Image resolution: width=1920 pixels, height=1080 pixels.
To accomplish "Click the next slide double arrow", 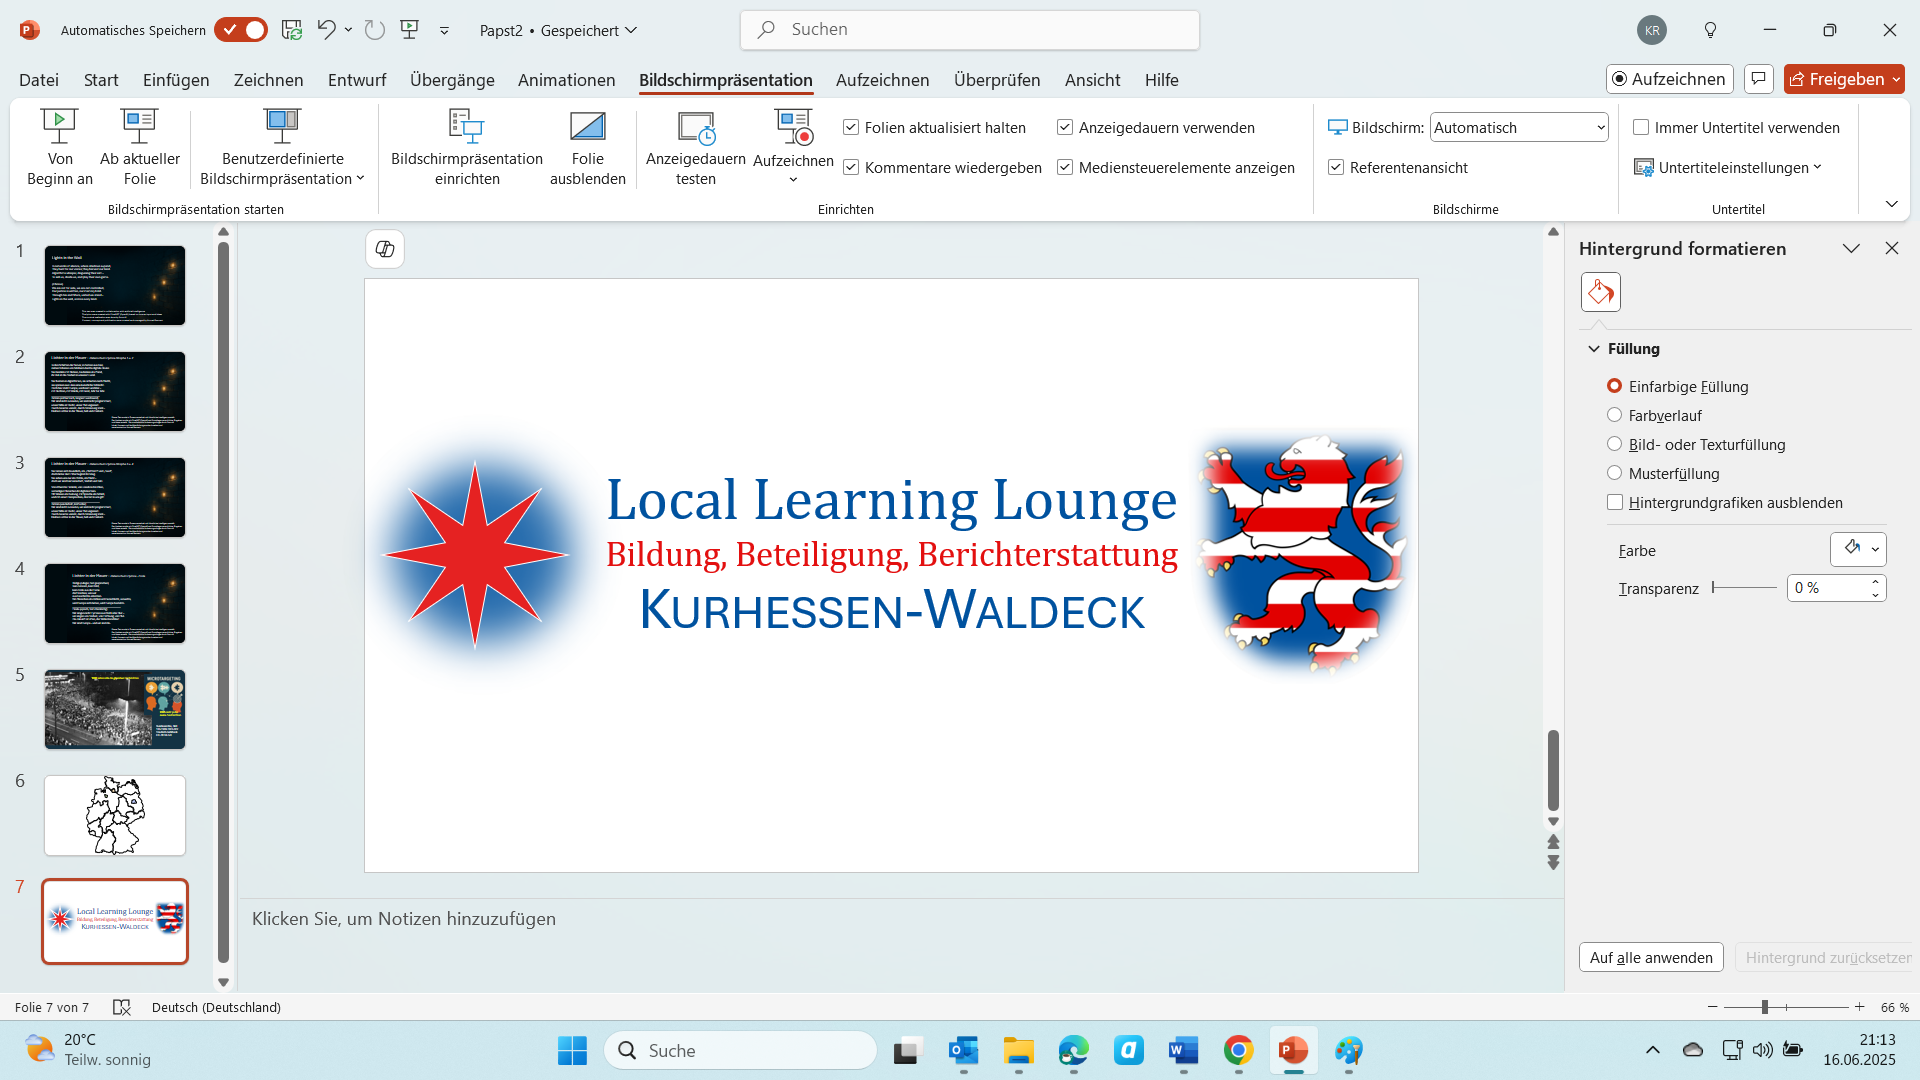I will point(1553,862).
